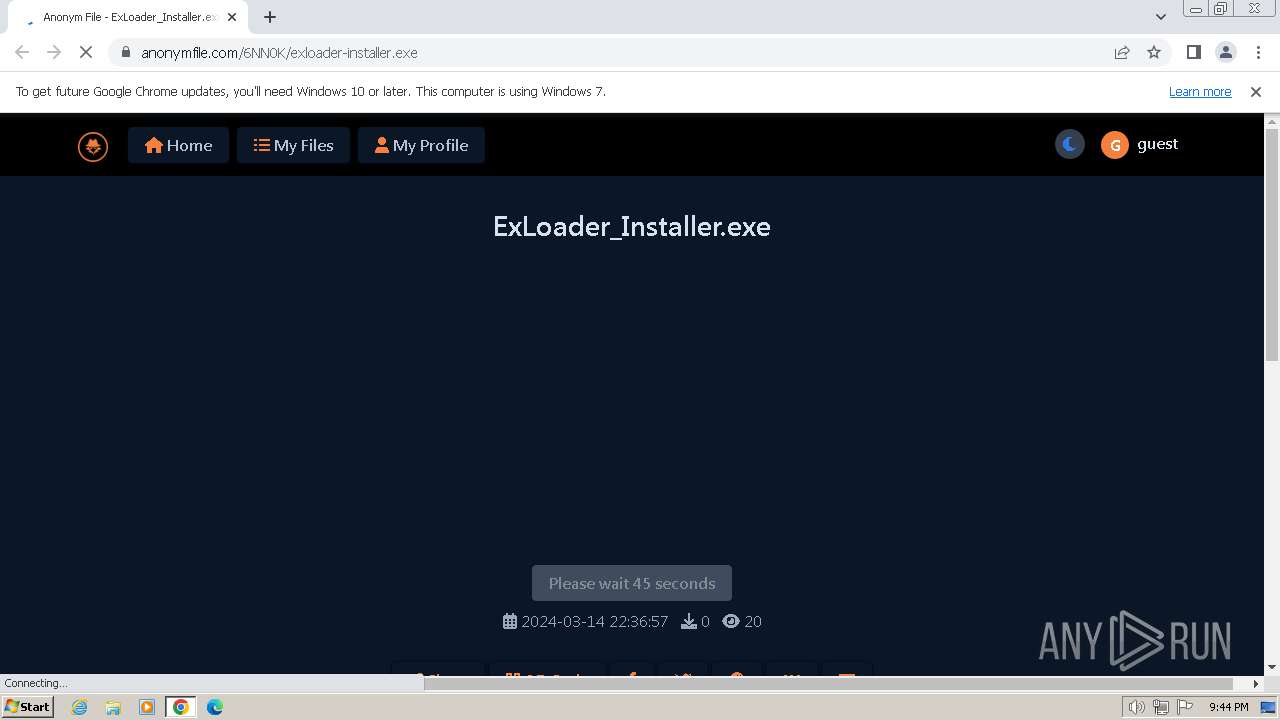1280x720 pixels.
Task: Dismiss the Chrome update notice
Action: (x=1256, y=91)
